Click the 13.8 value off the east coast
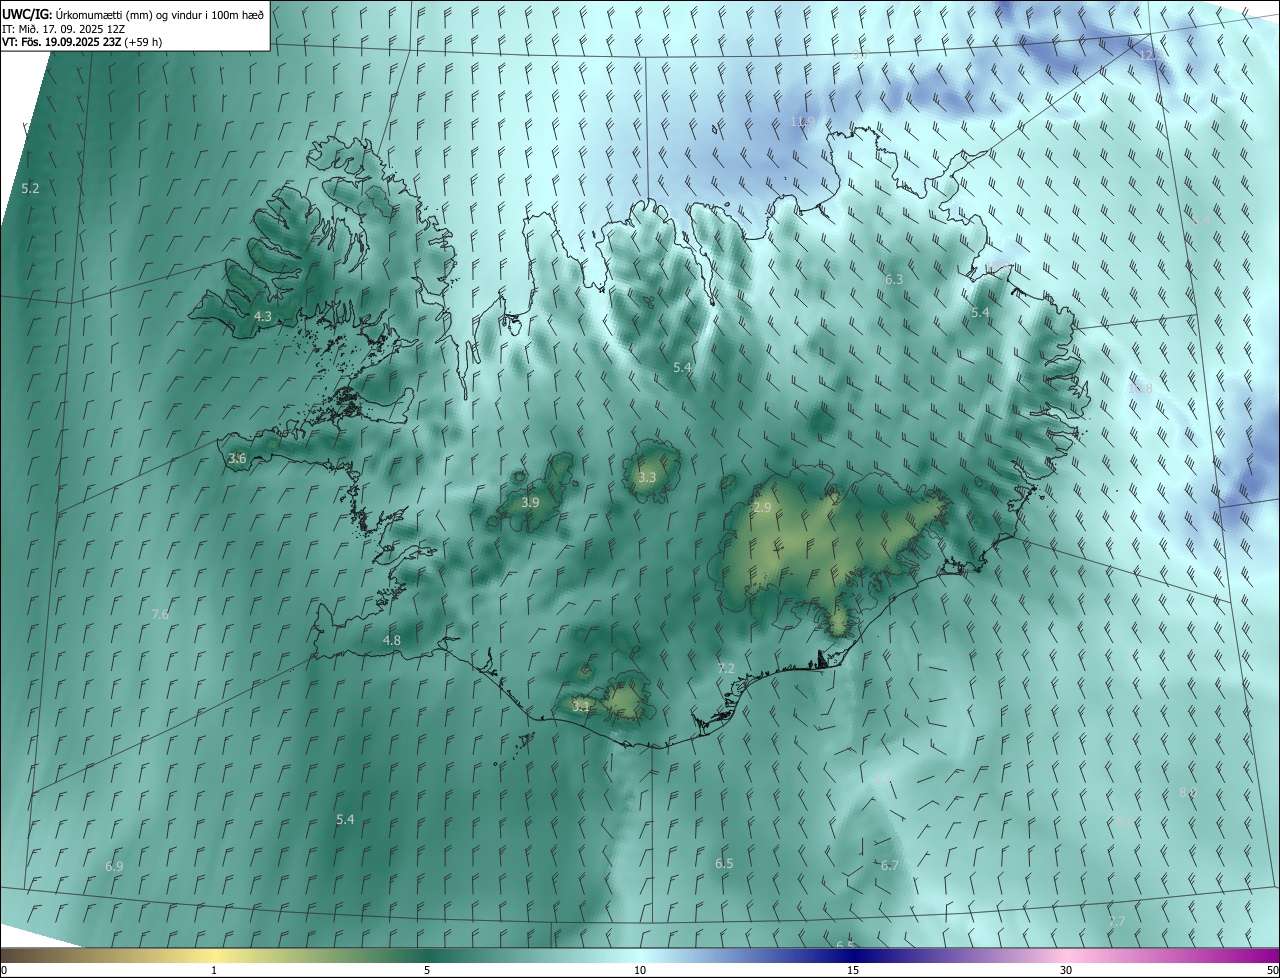Viewport: 1280px width, 978px height. coord(1140,388)
